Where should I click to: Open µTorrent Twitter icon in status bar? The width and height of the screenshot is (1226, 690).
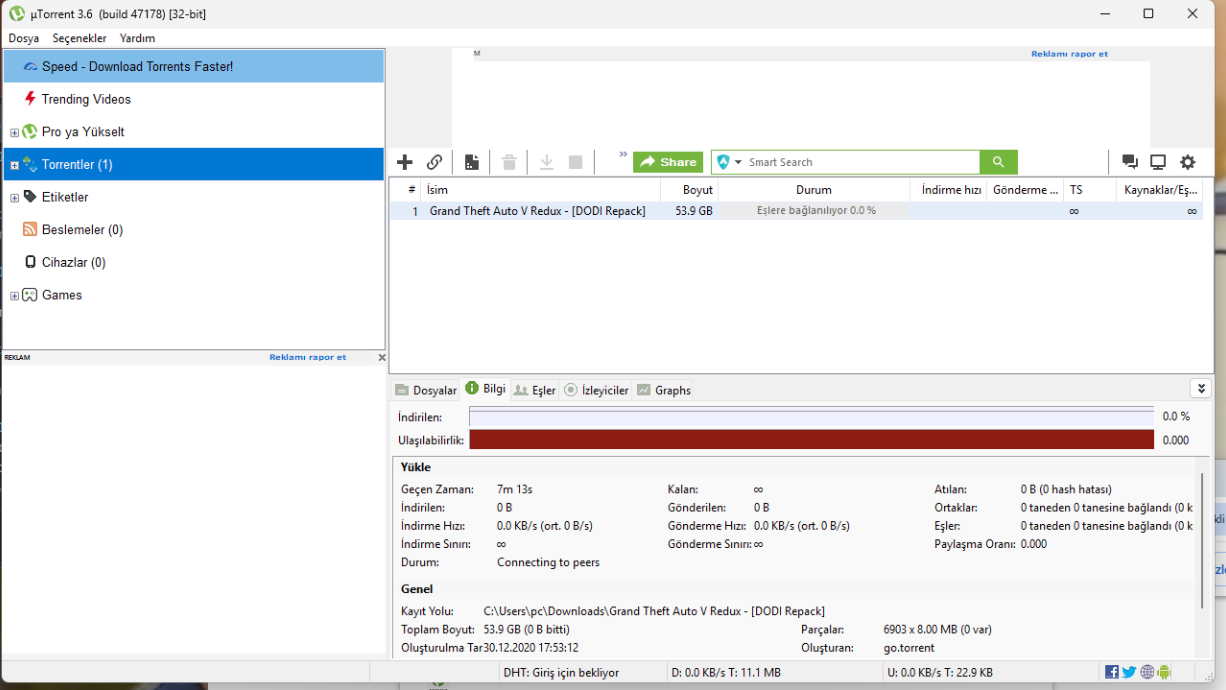tap(1129, 672)
